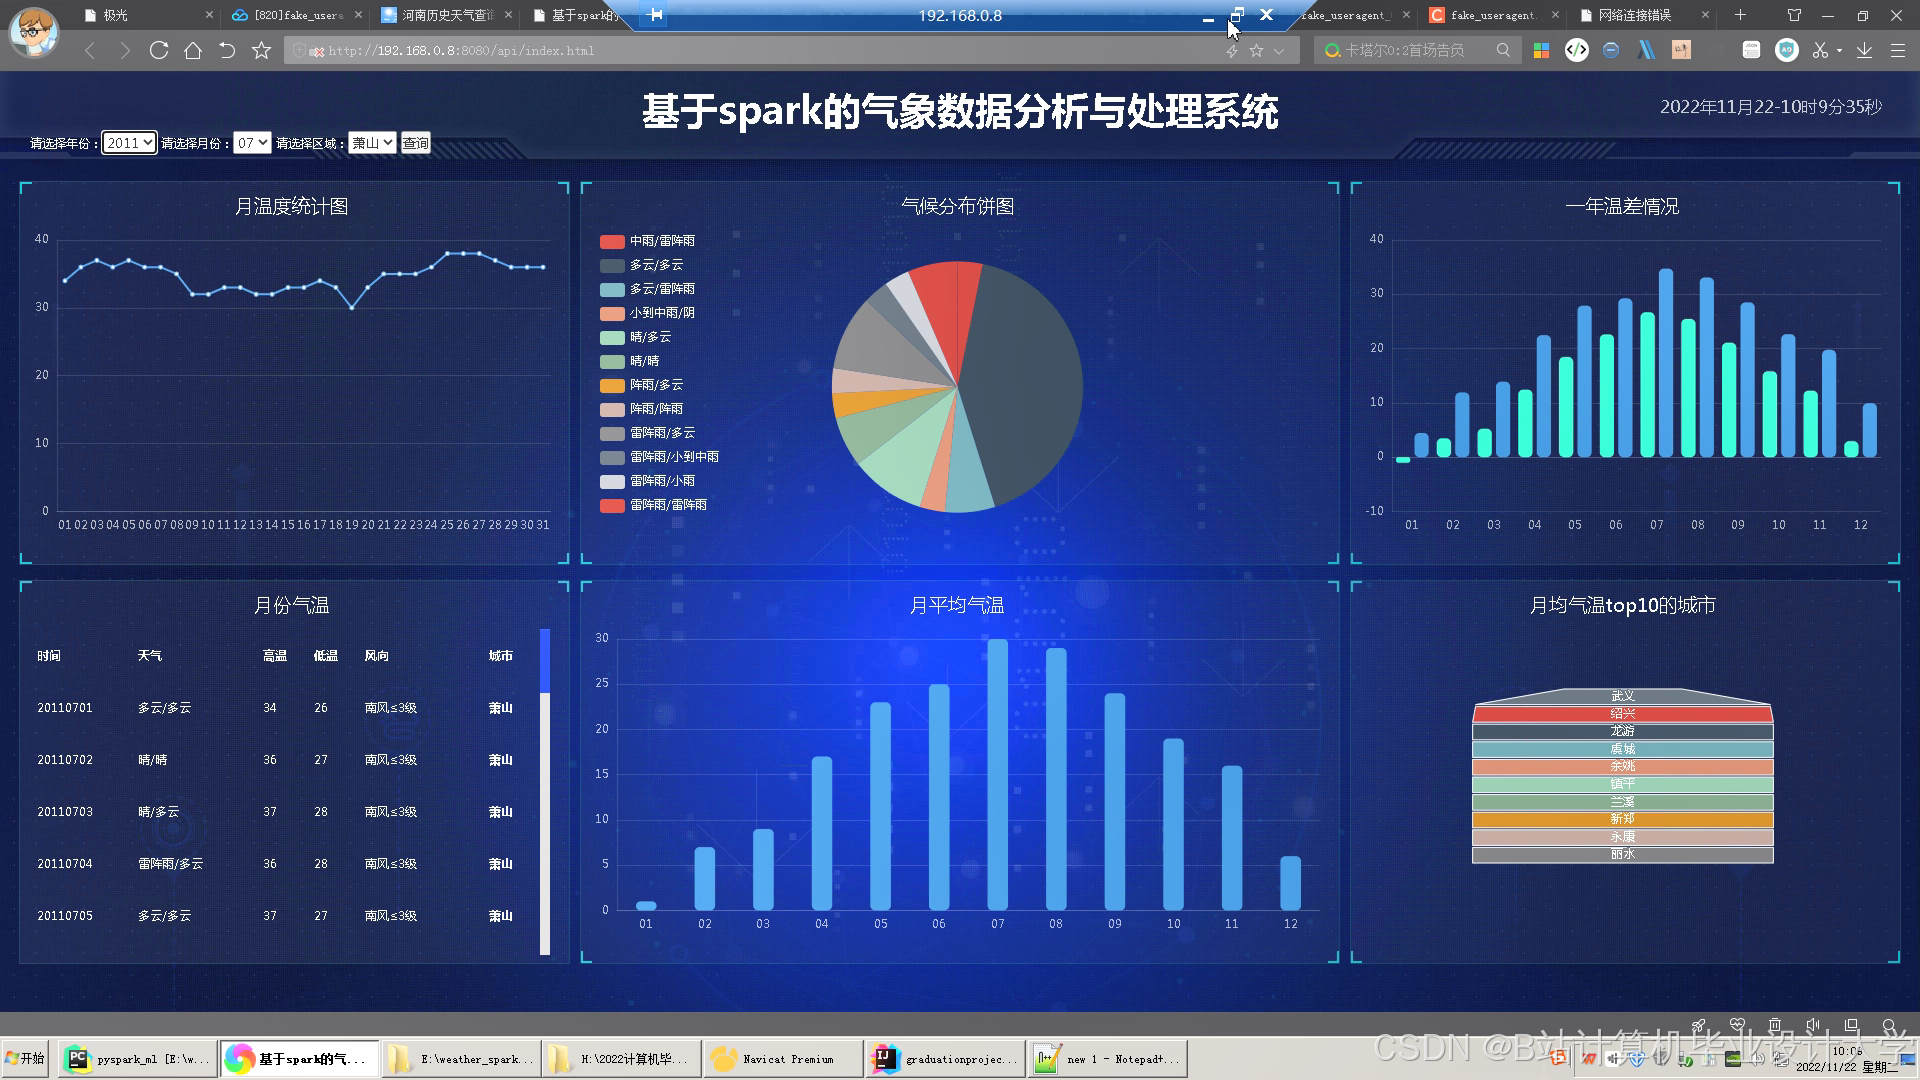The height and width of the screenshot is (1080, 1920).
Task: Click the scissors screenshot tool icon
Action: (x=1820, y=50)
